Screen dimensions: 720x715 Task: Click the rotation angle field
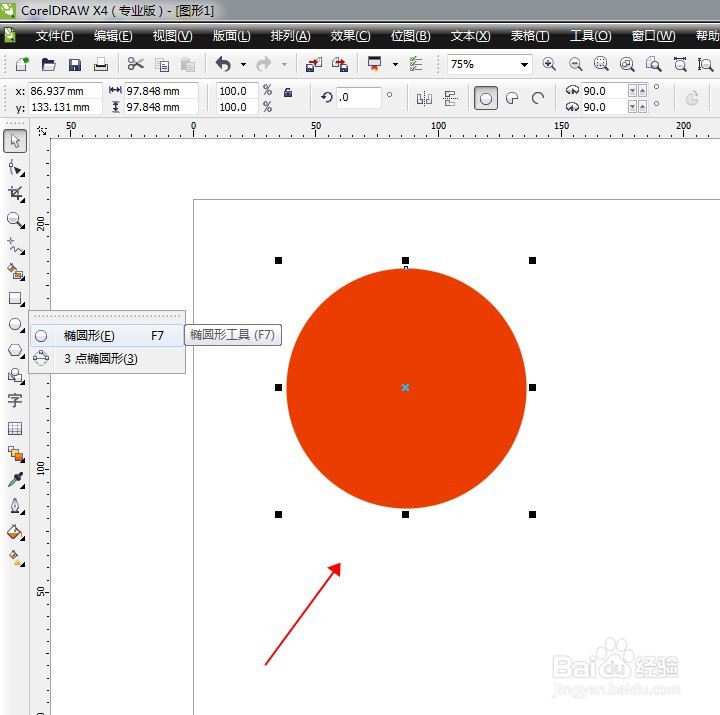[x=359, y=97]
